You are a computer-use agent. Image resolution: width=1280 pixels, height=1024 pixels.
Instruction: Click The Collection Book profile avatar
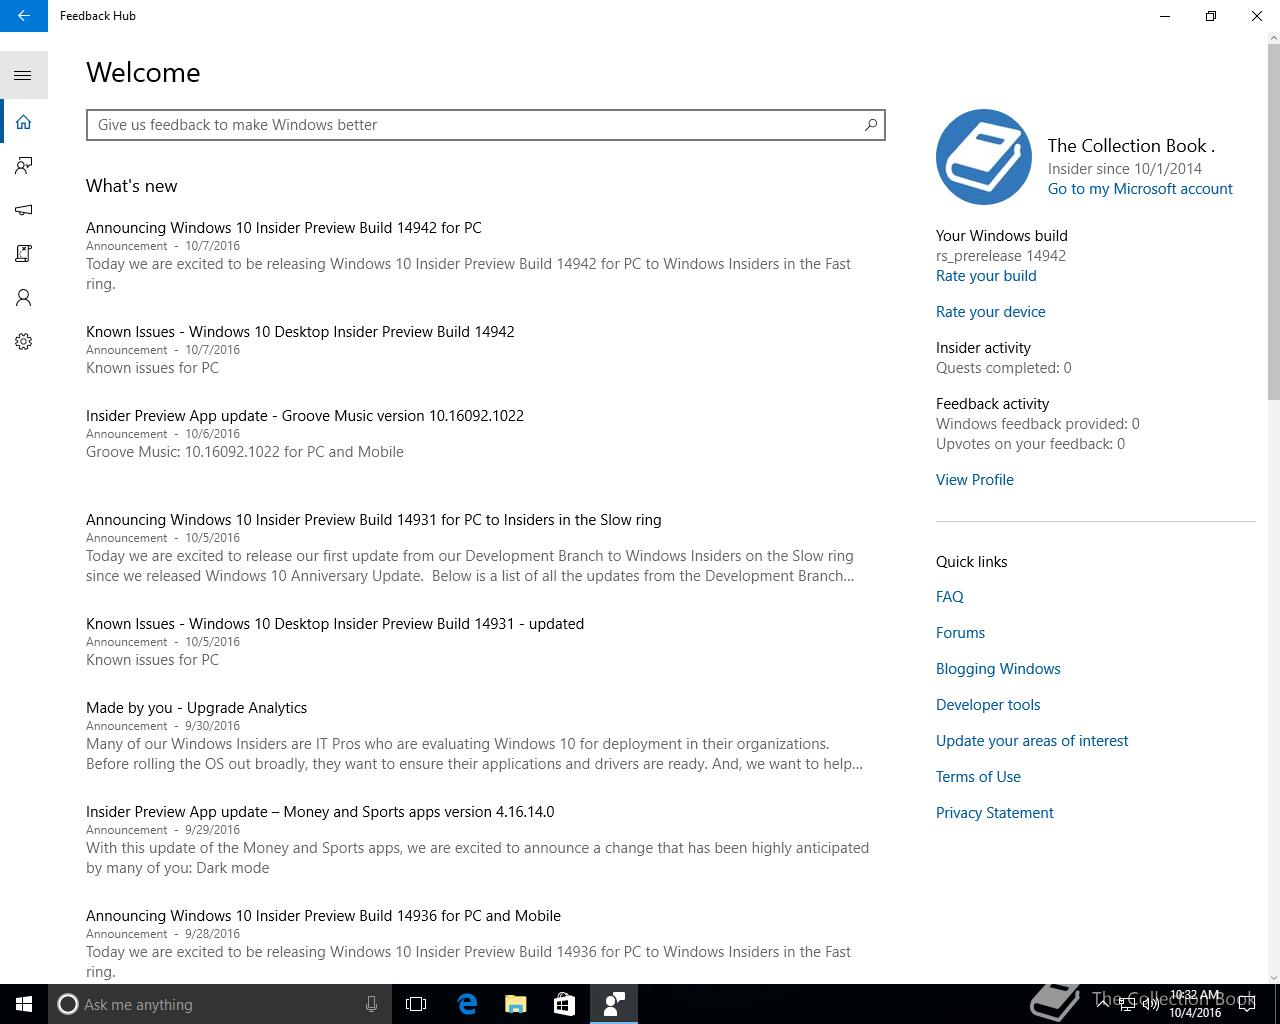[x=984, y=157]
